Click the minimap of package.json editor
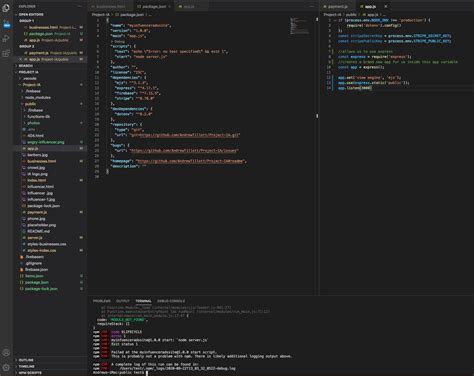Screen dimensions: 474x376 click(x=299, y=26)
